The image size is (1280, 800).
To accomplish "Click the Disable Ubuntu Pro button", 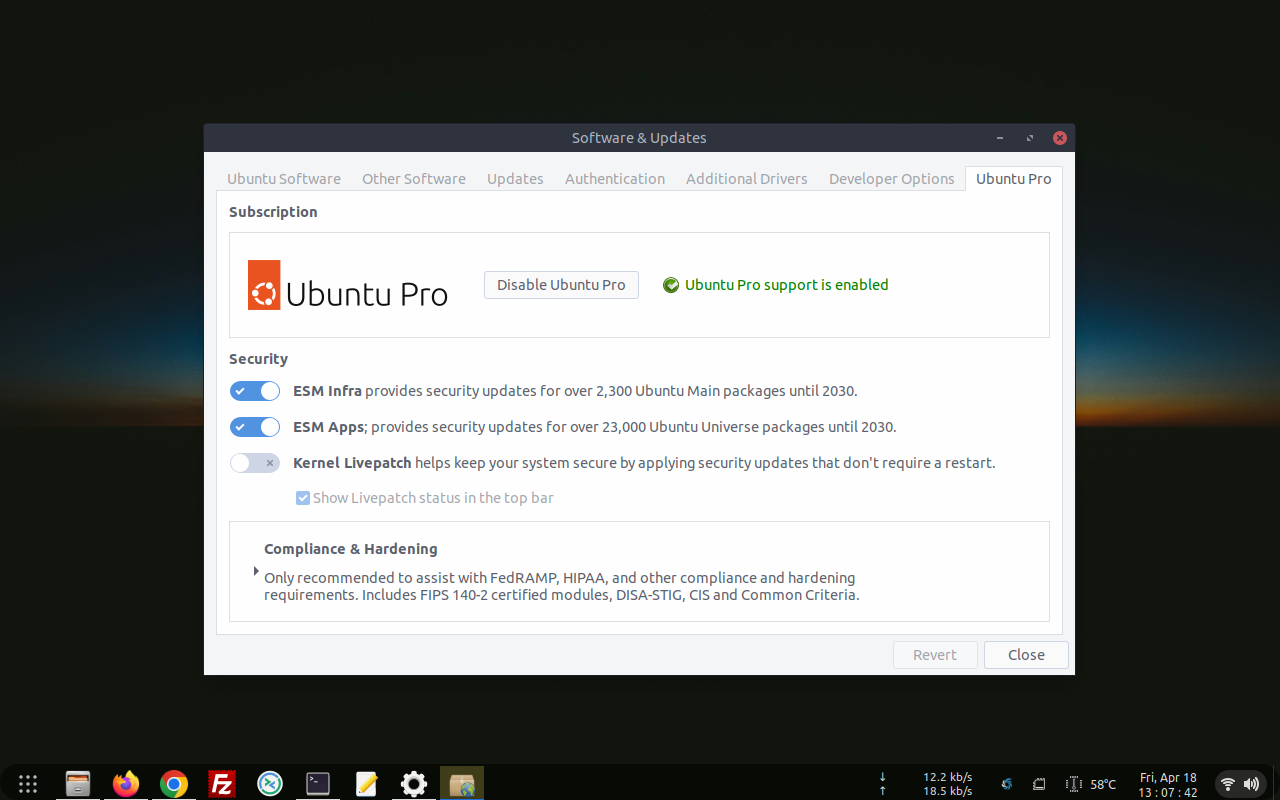I will [x=561, y=285].
